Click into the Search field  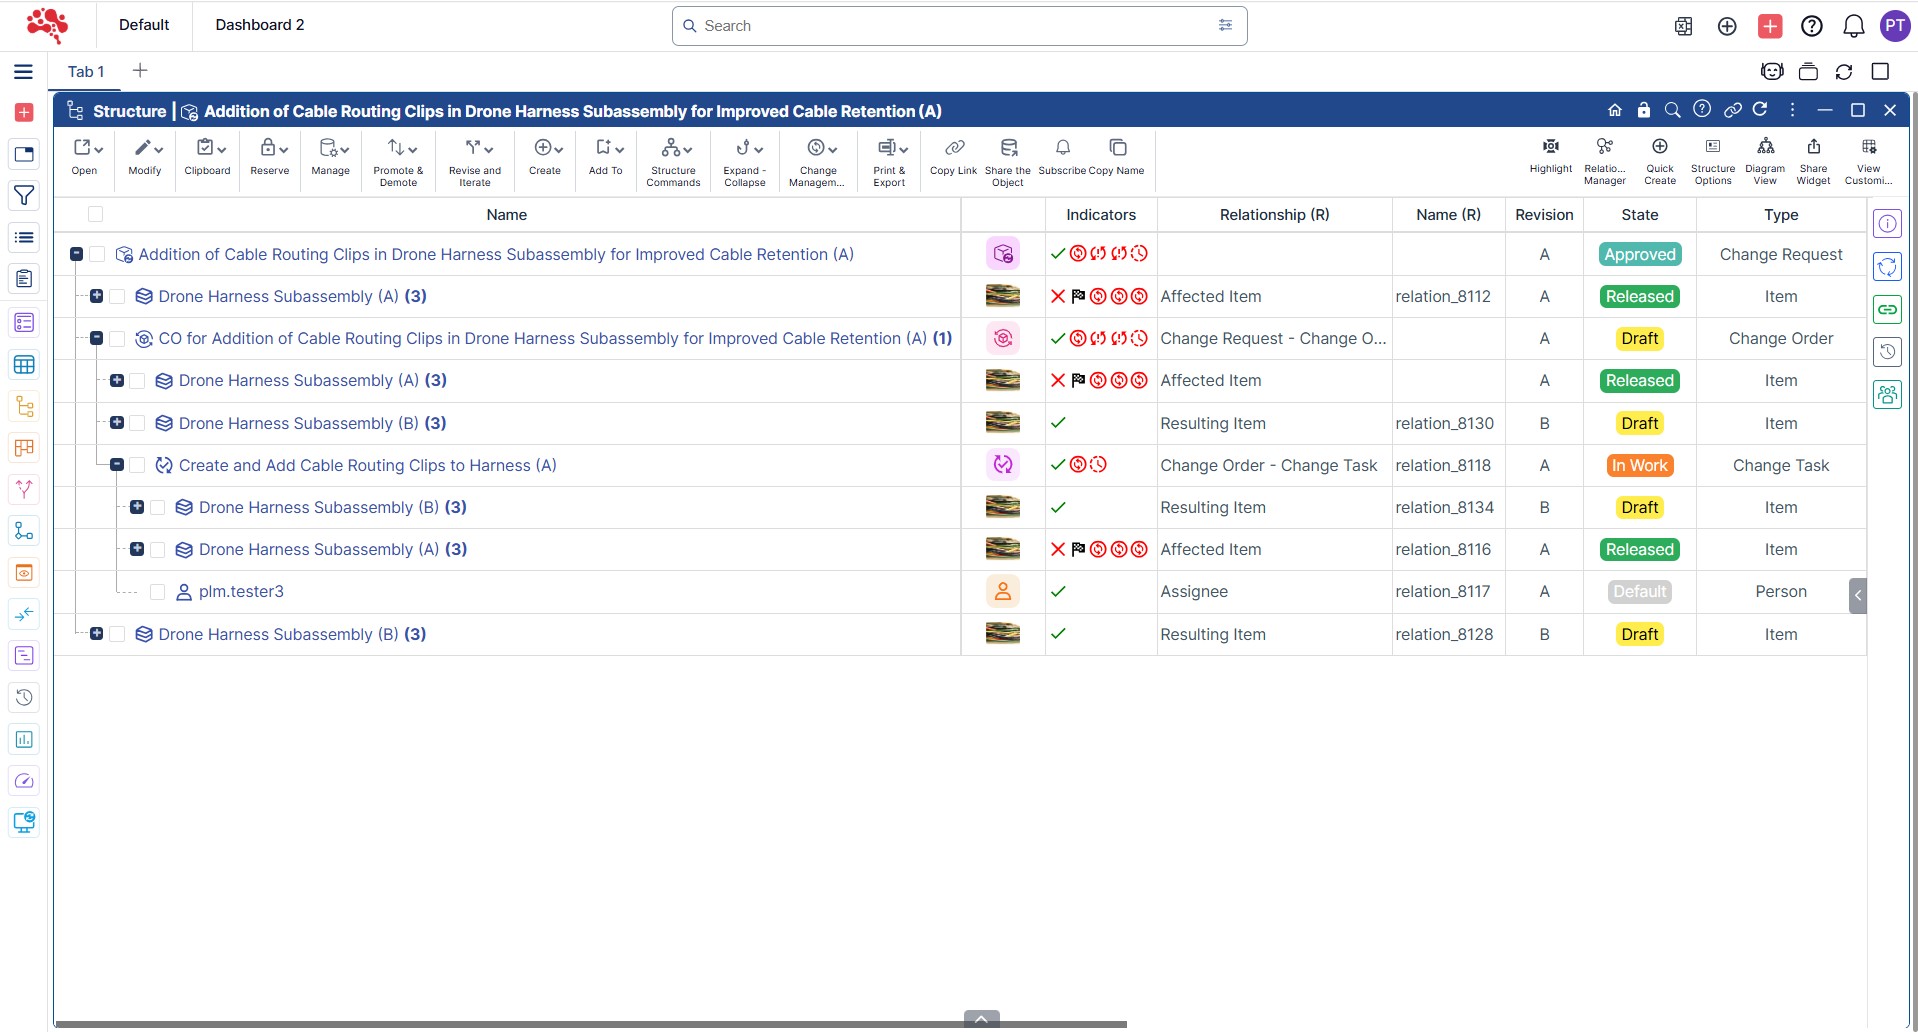(x=950, y=26)
